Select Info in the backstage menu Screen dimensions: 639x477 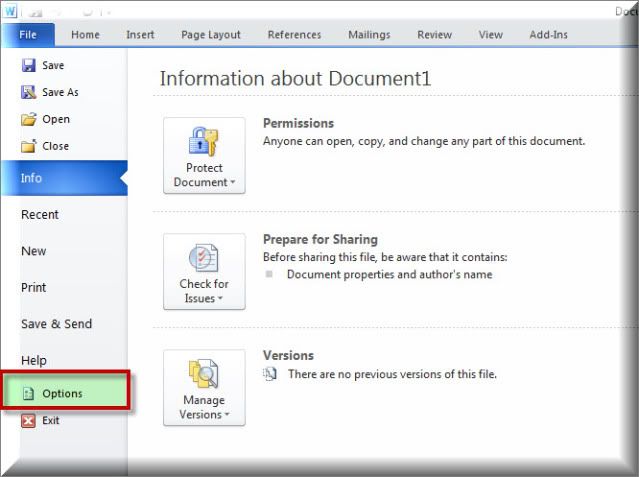[x=64, y=178]
